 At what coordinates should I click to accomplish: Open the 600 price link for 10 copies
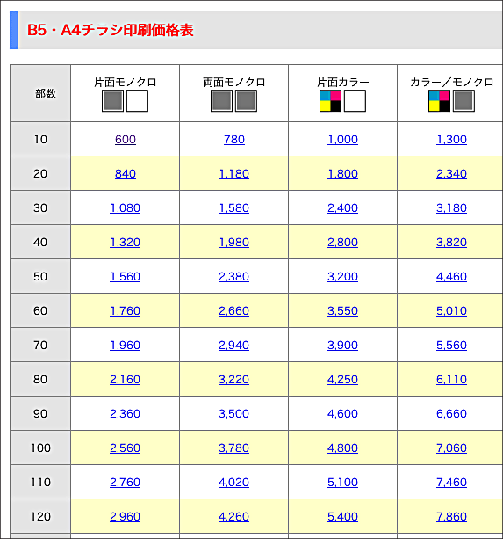[x=125, y=139]
